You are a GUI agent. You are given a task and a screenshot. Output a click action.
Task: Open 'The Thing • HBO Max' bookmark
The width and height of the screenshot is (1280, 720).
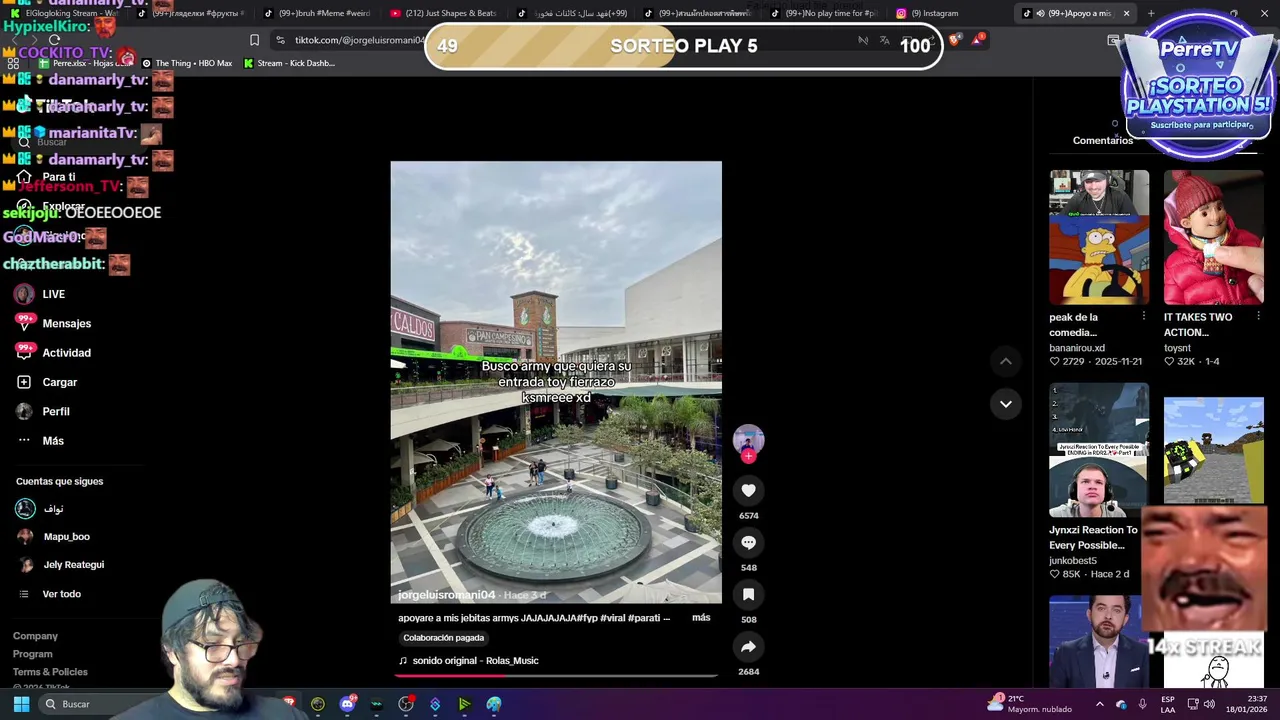(x=186, y=63)
